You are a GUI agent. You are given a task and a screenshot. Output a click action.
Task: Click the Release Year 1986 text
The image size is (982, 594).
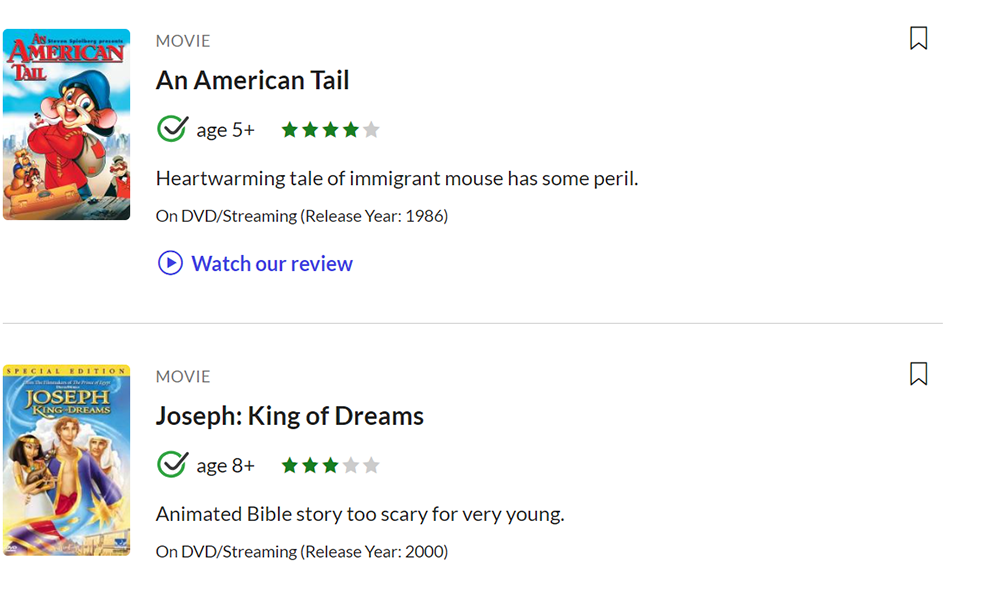point(300,215)
